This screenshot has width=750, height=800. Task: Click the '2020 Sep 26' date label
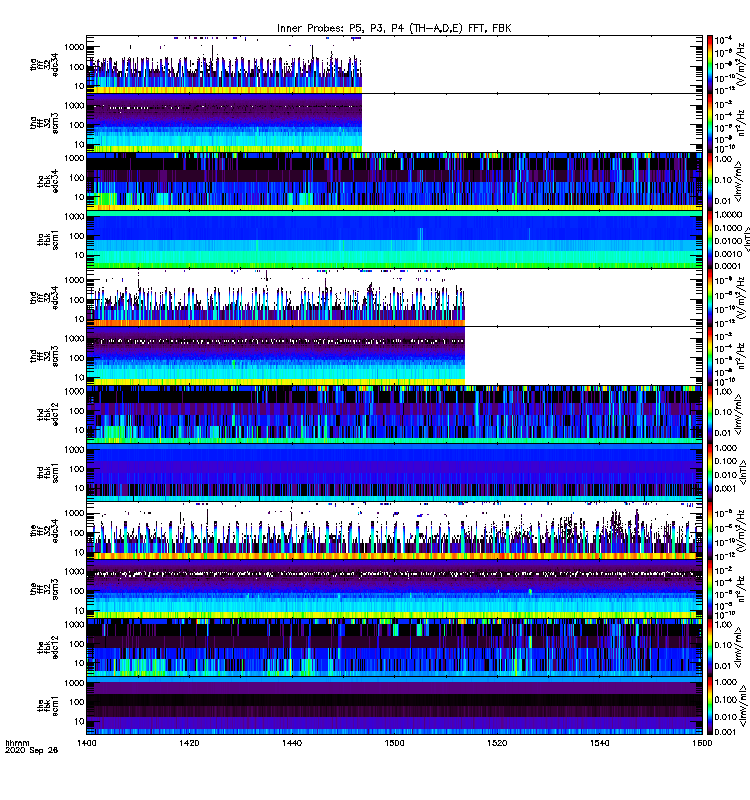[x=31, y=750]
